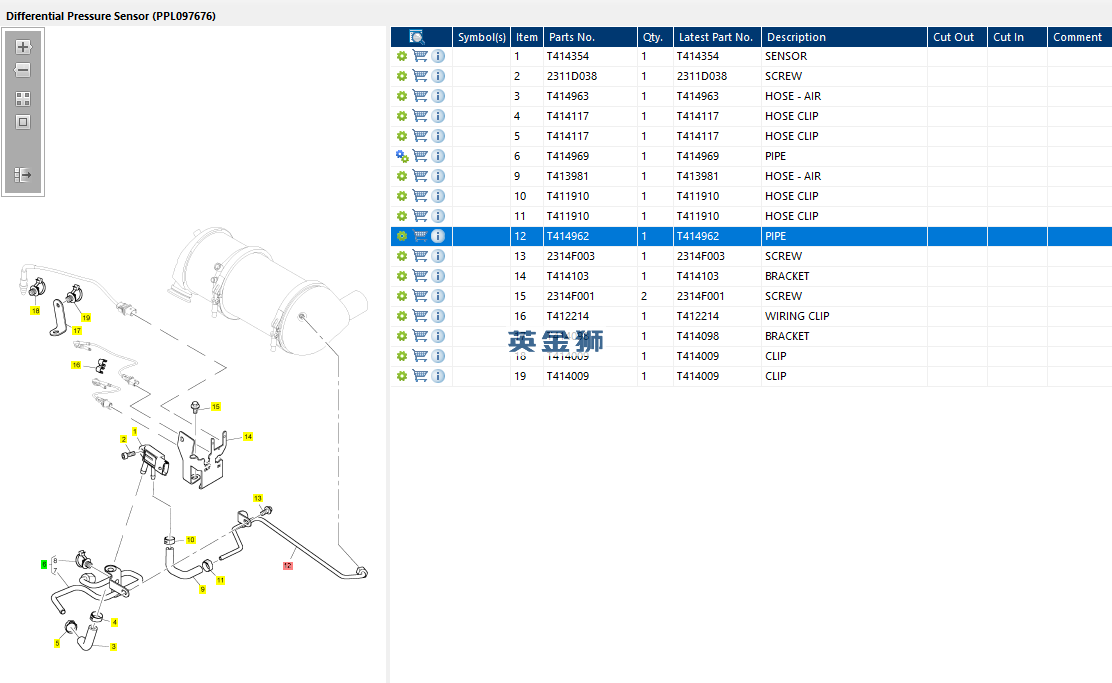Viewport: 1112px width, 683px height.
Task: Add item 10 HOSE CLIP to cart
Action: 421,196
